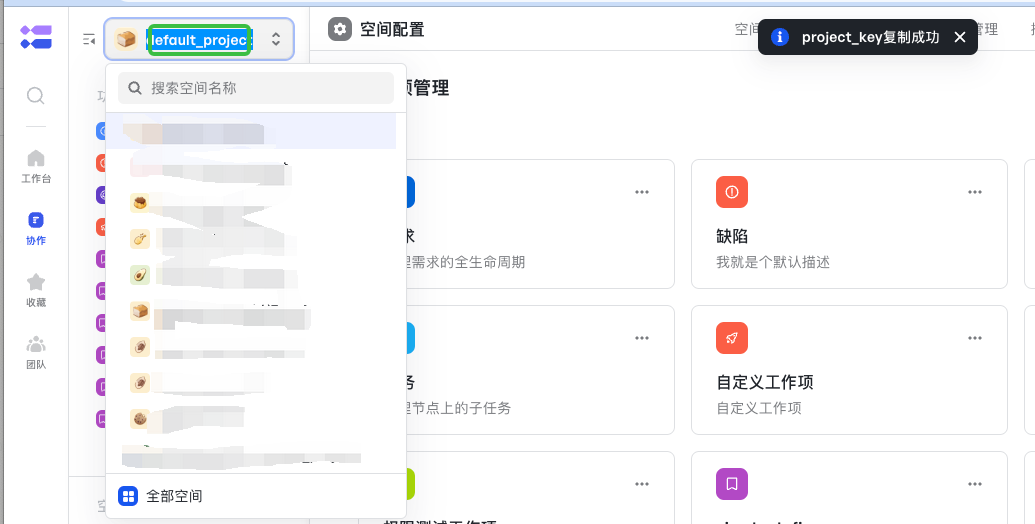Click bread emoji in space selector box
The width and height of the screenshot is (1035, 524).
point(125,40)
